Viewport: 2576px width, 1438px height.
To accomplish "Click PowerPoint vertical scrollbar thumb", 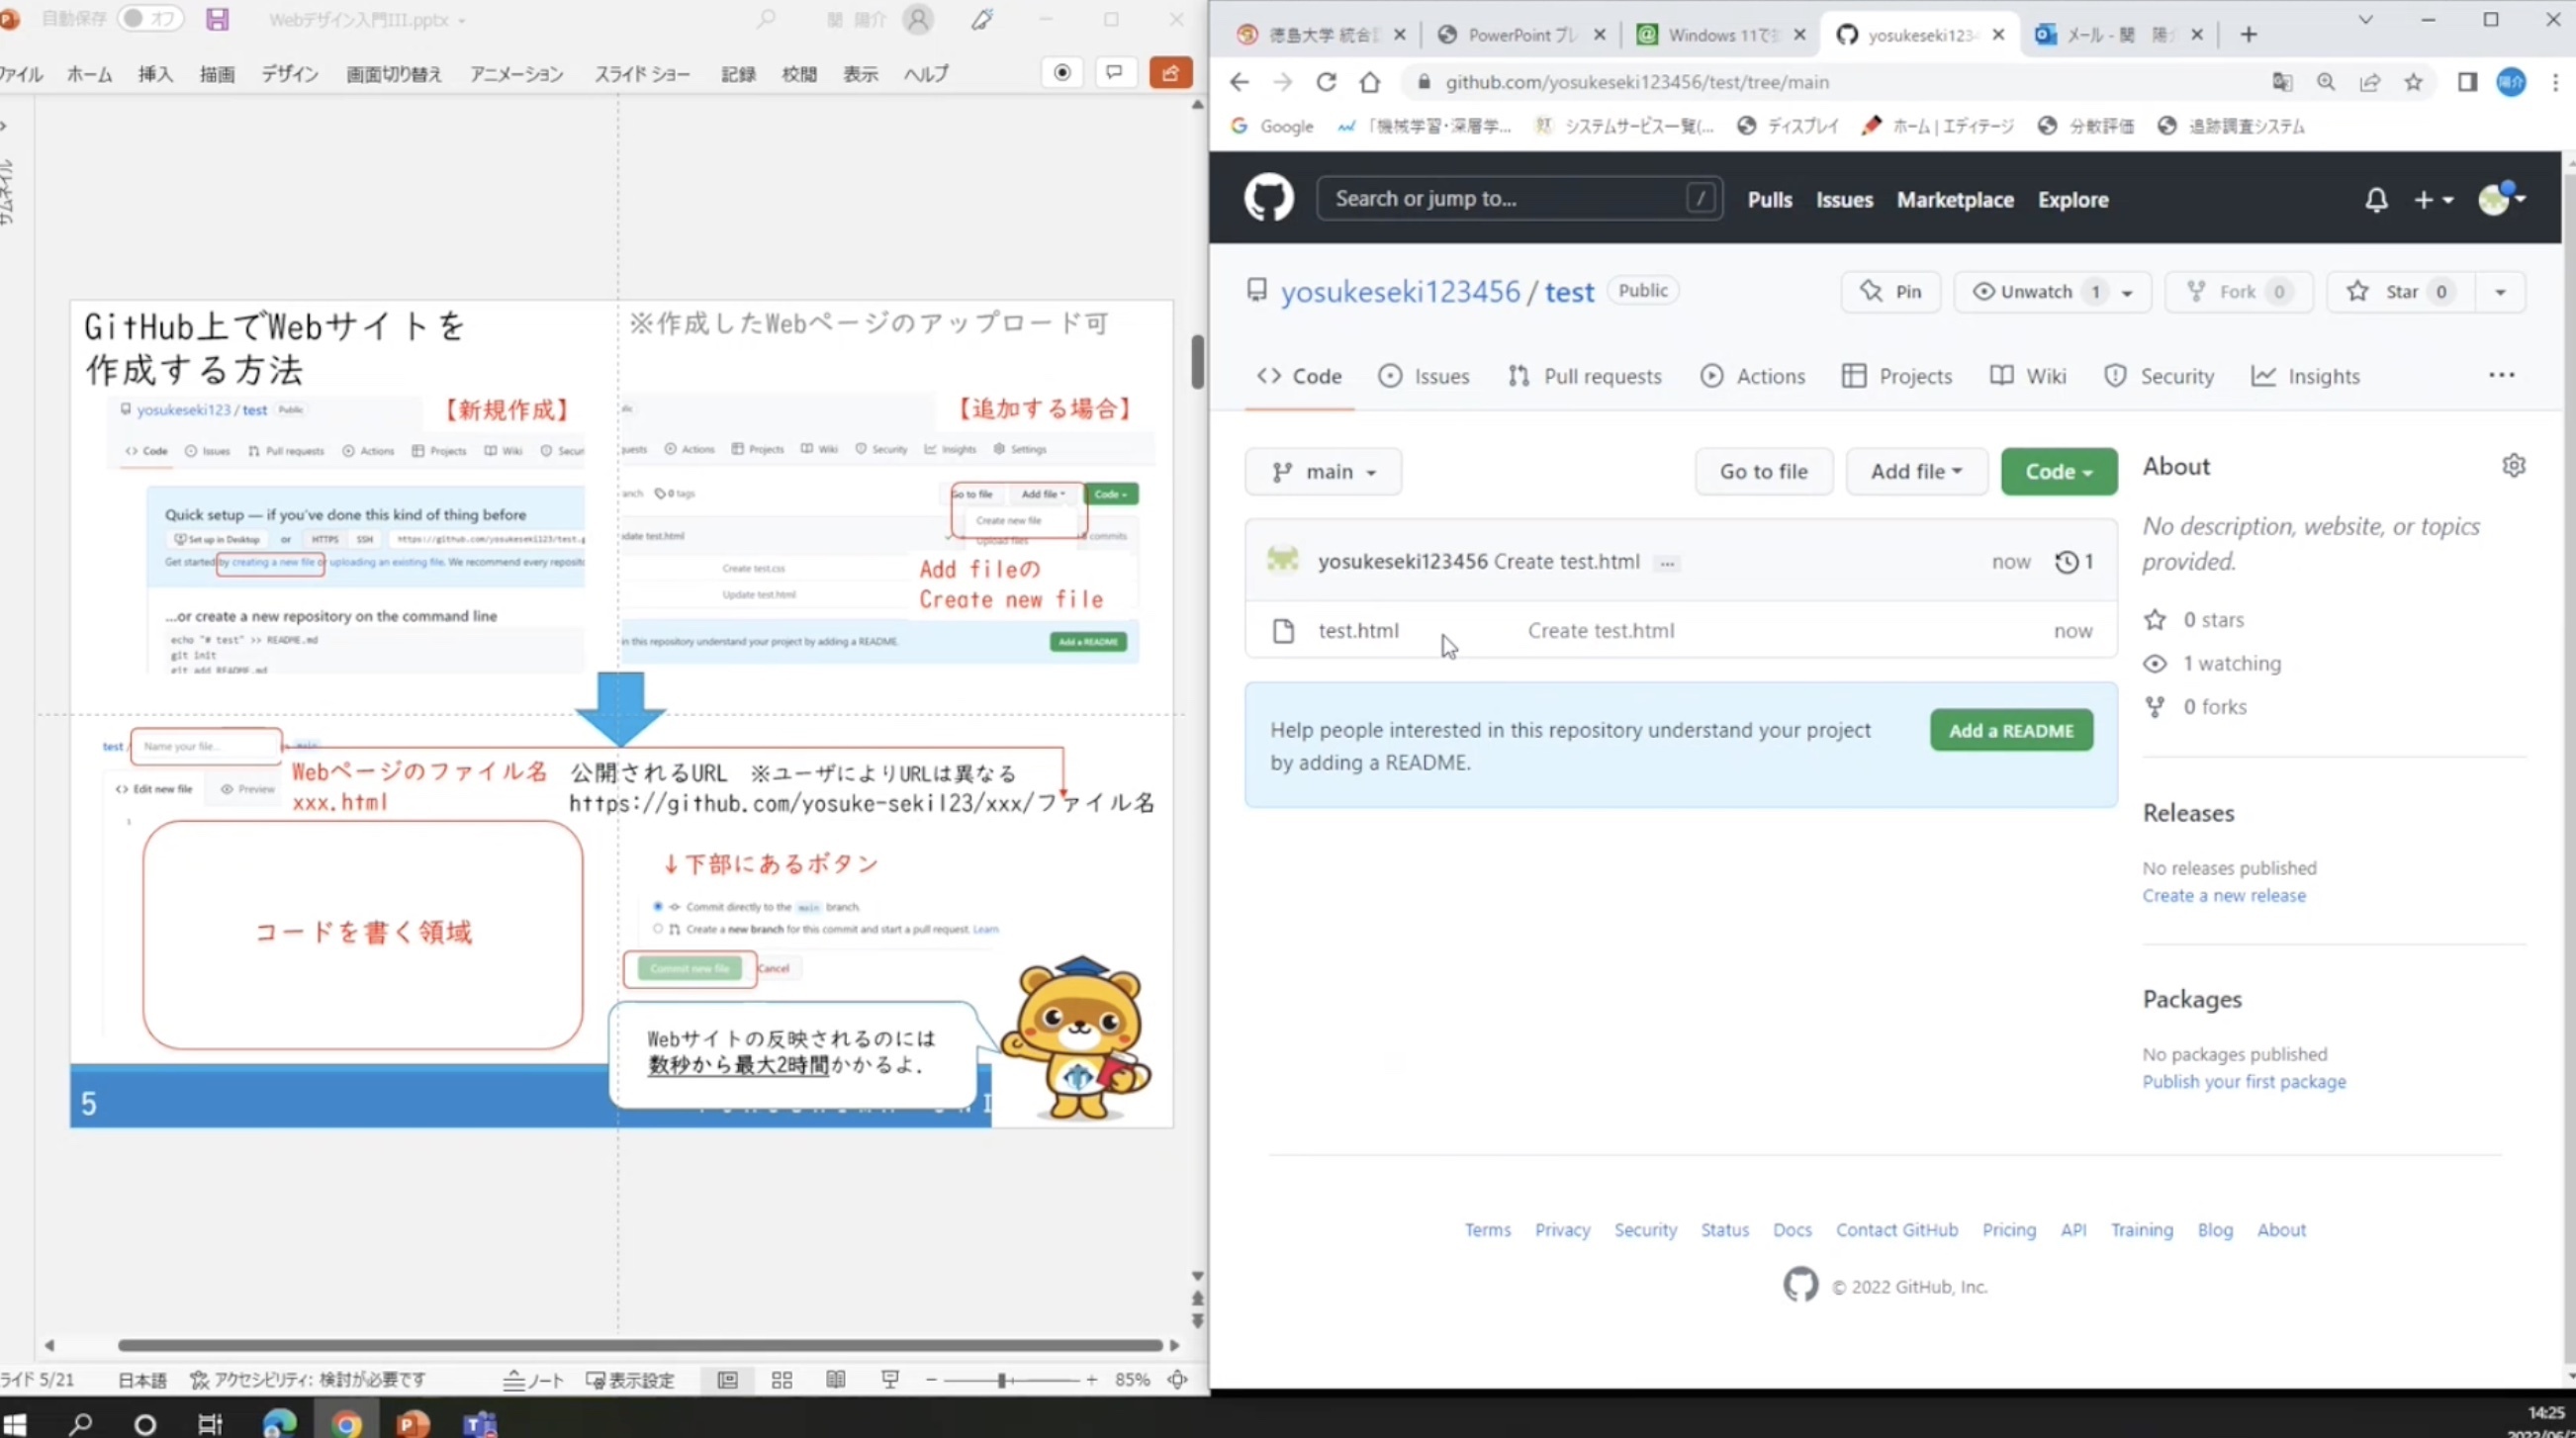I will [1197, 362].
